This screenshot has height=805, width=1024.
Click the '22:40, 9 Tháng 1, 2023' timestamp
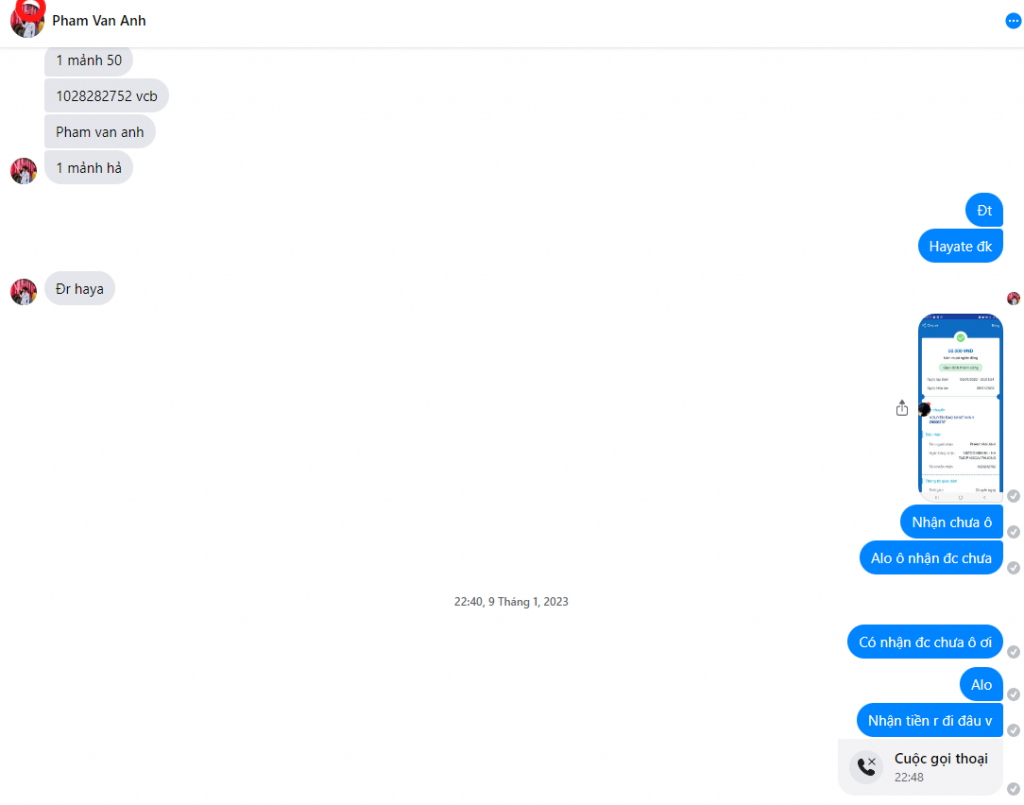[x=511, y=601]
